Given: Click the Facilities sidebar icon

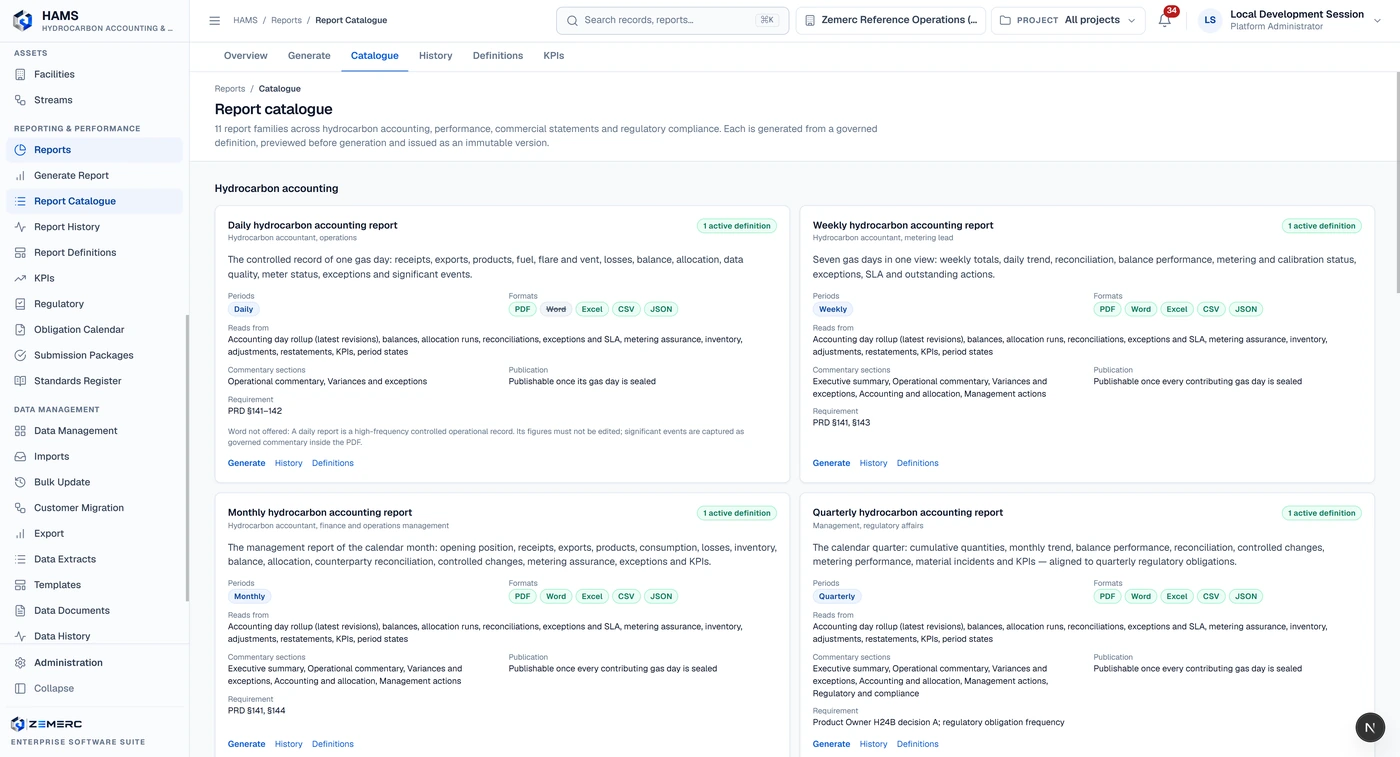Looking at the screenshot, I should point(20,74).
